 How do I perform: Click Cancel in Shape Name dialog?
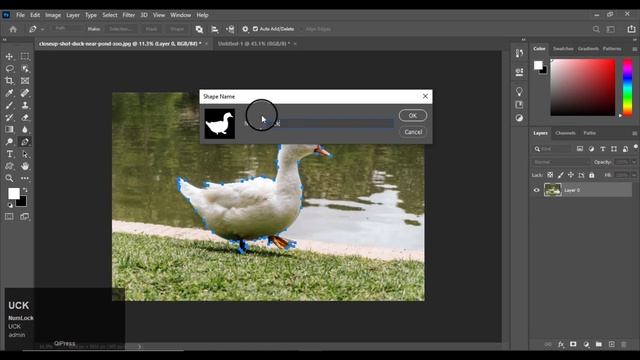(413, 132)
